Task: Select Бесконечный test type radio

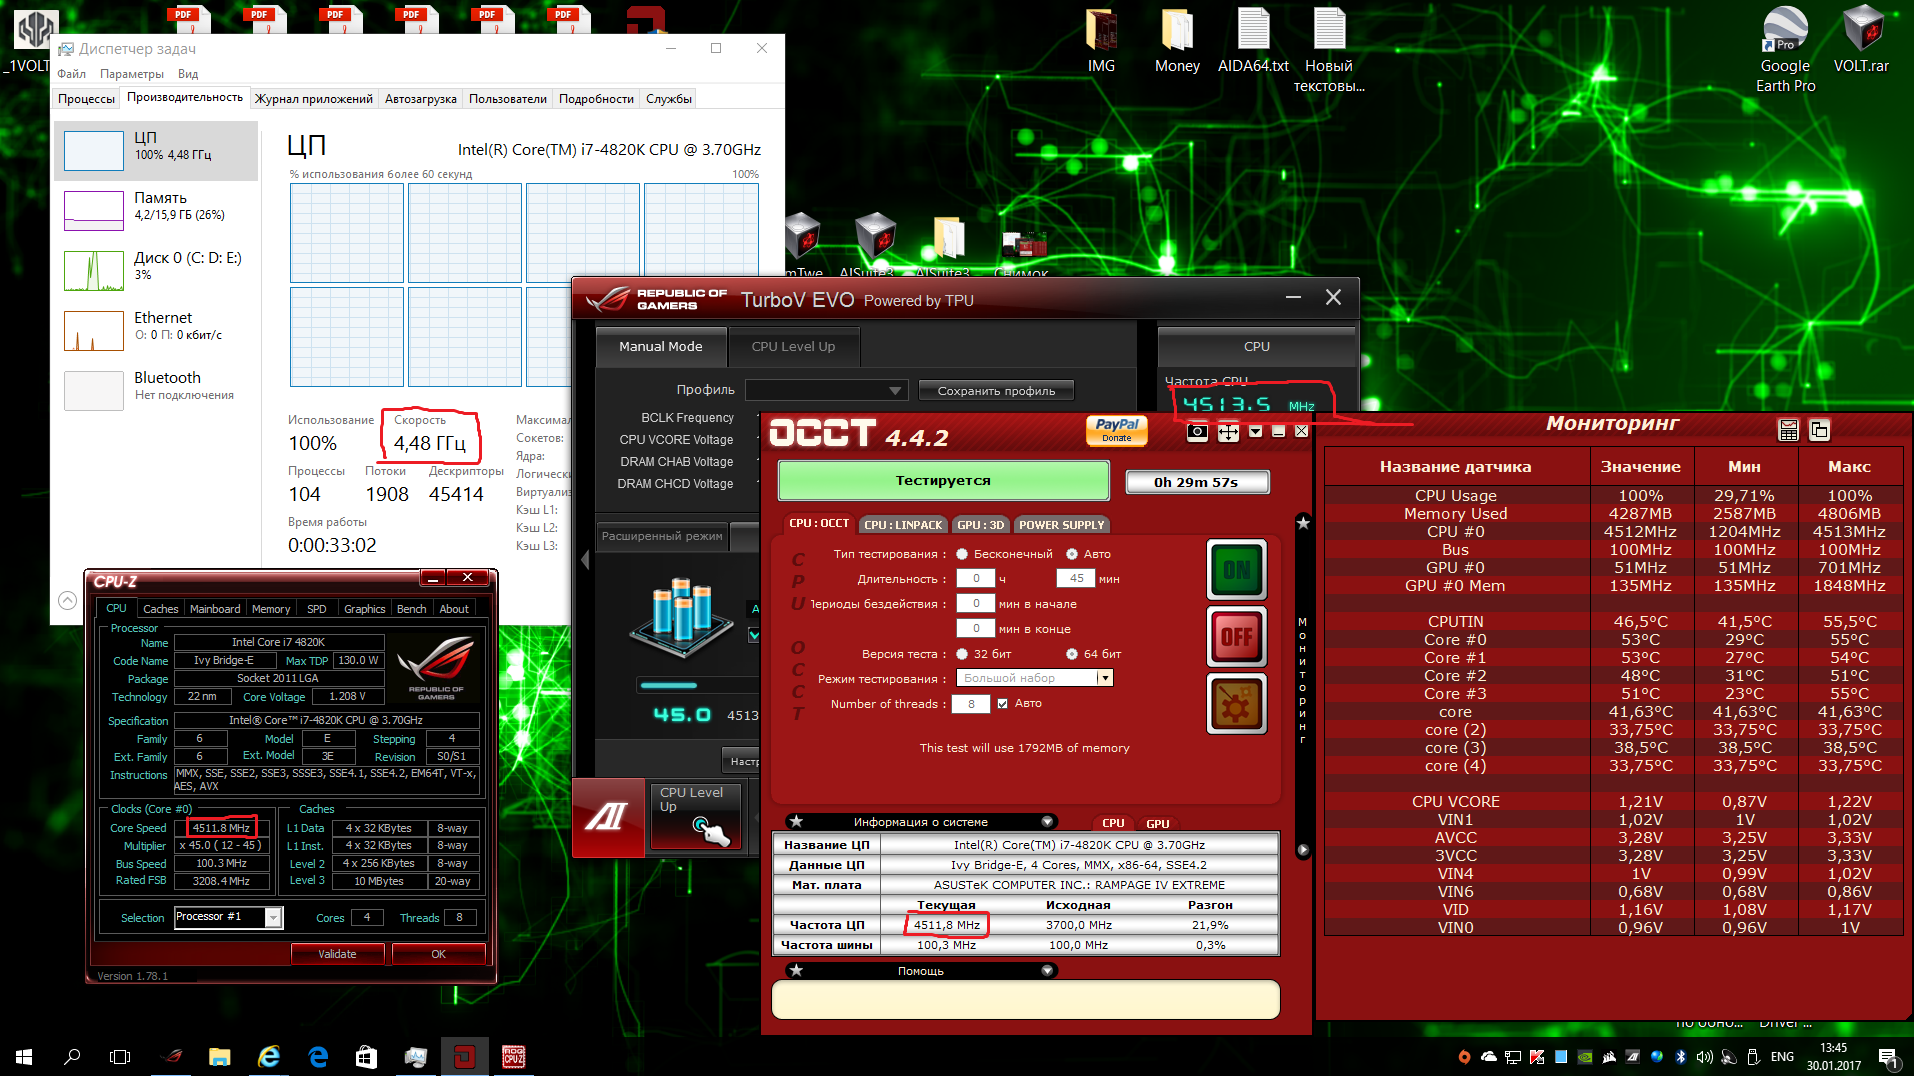Action: [962, 554]
